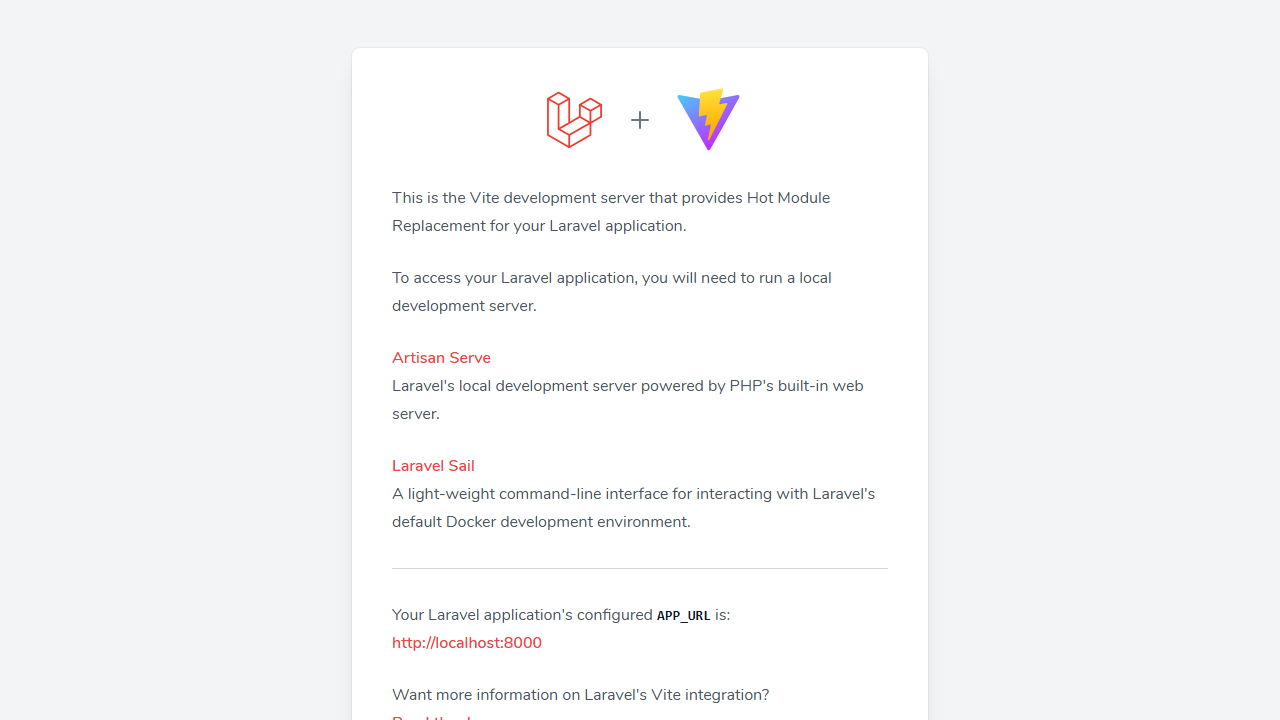The height and width of the screenshot is (720, 1280).
Task: Click the red Laravel logo
Action: click(x=574, y=120)
